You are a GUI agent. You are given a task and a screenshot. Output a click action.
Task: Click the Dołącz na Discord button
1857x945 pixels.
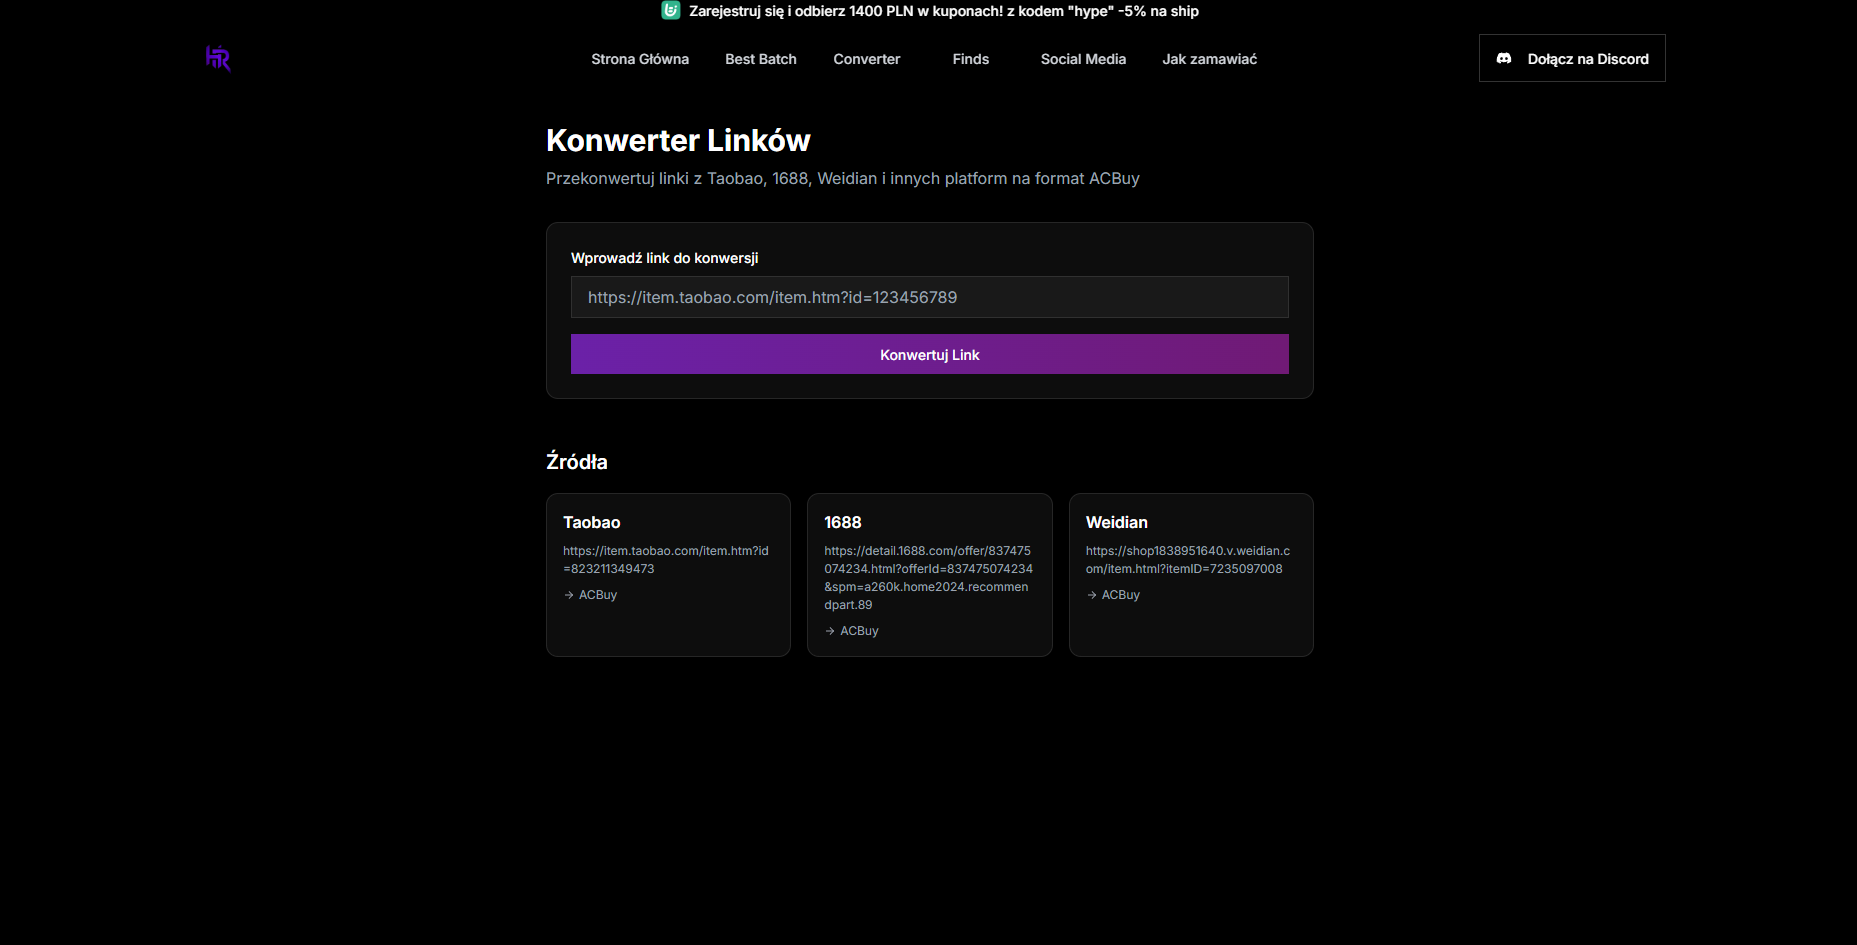point(1572,58)
